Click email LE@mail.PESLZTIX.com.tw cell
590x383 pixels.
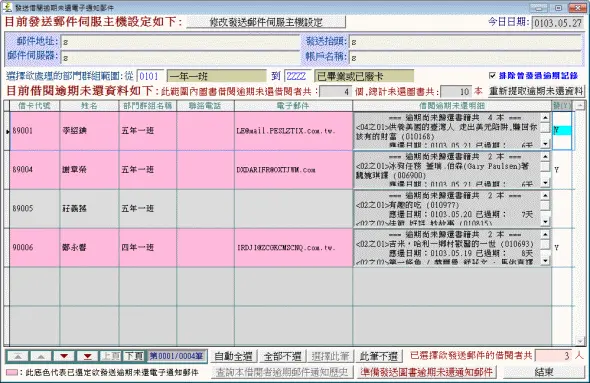pos(293,131)
